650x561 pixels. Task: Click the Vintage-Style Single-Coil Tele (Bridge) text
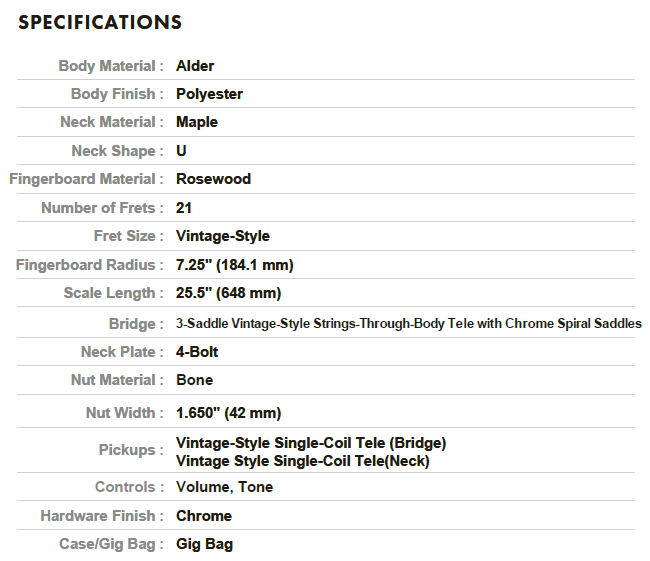pyautogui.click(x=311, y=443)
